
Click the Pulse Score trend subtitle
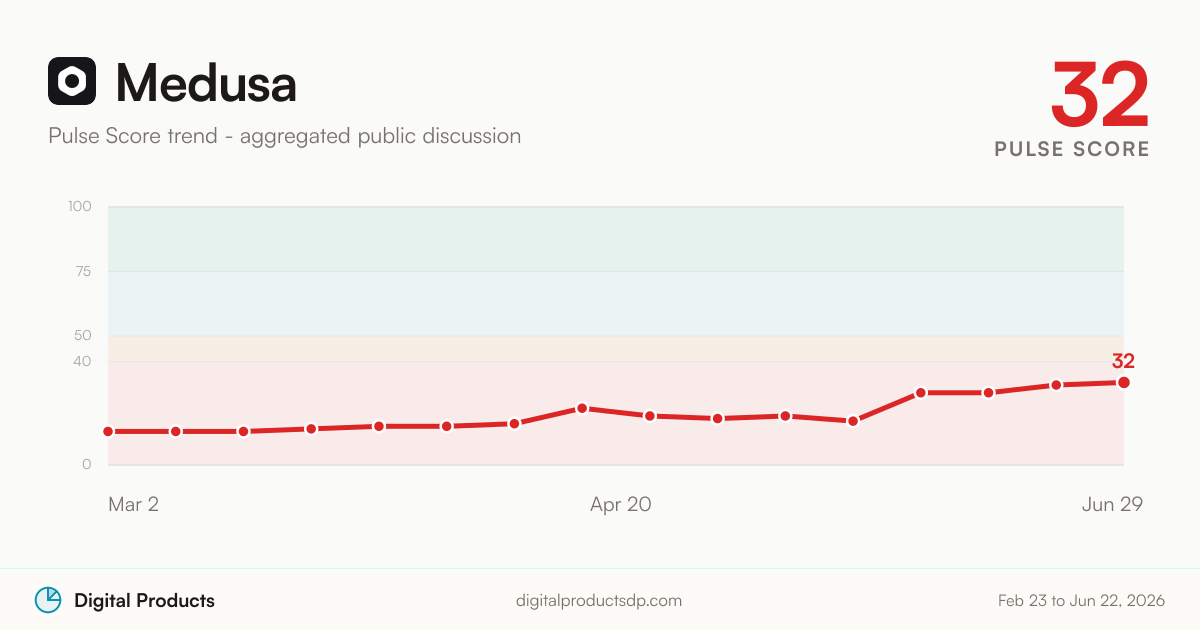(284, 136)
